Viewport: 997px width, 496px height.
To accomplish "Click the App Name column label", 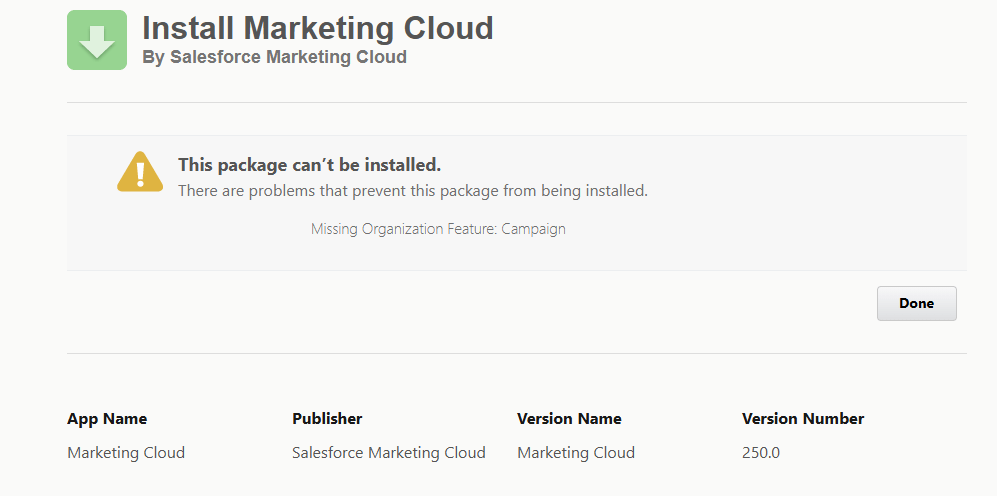I will [107, 418].
